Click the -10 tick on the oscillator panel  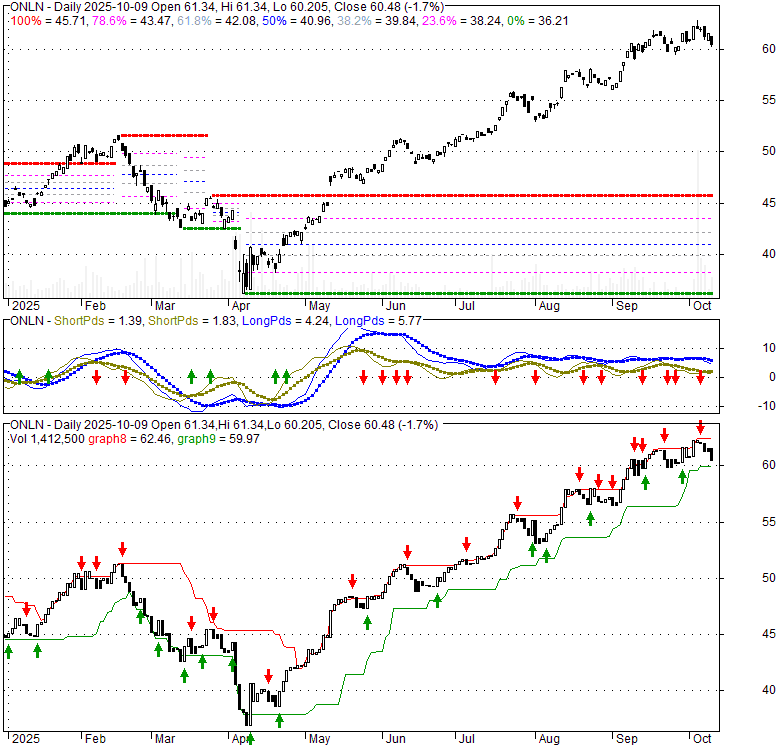pos(767,406)
